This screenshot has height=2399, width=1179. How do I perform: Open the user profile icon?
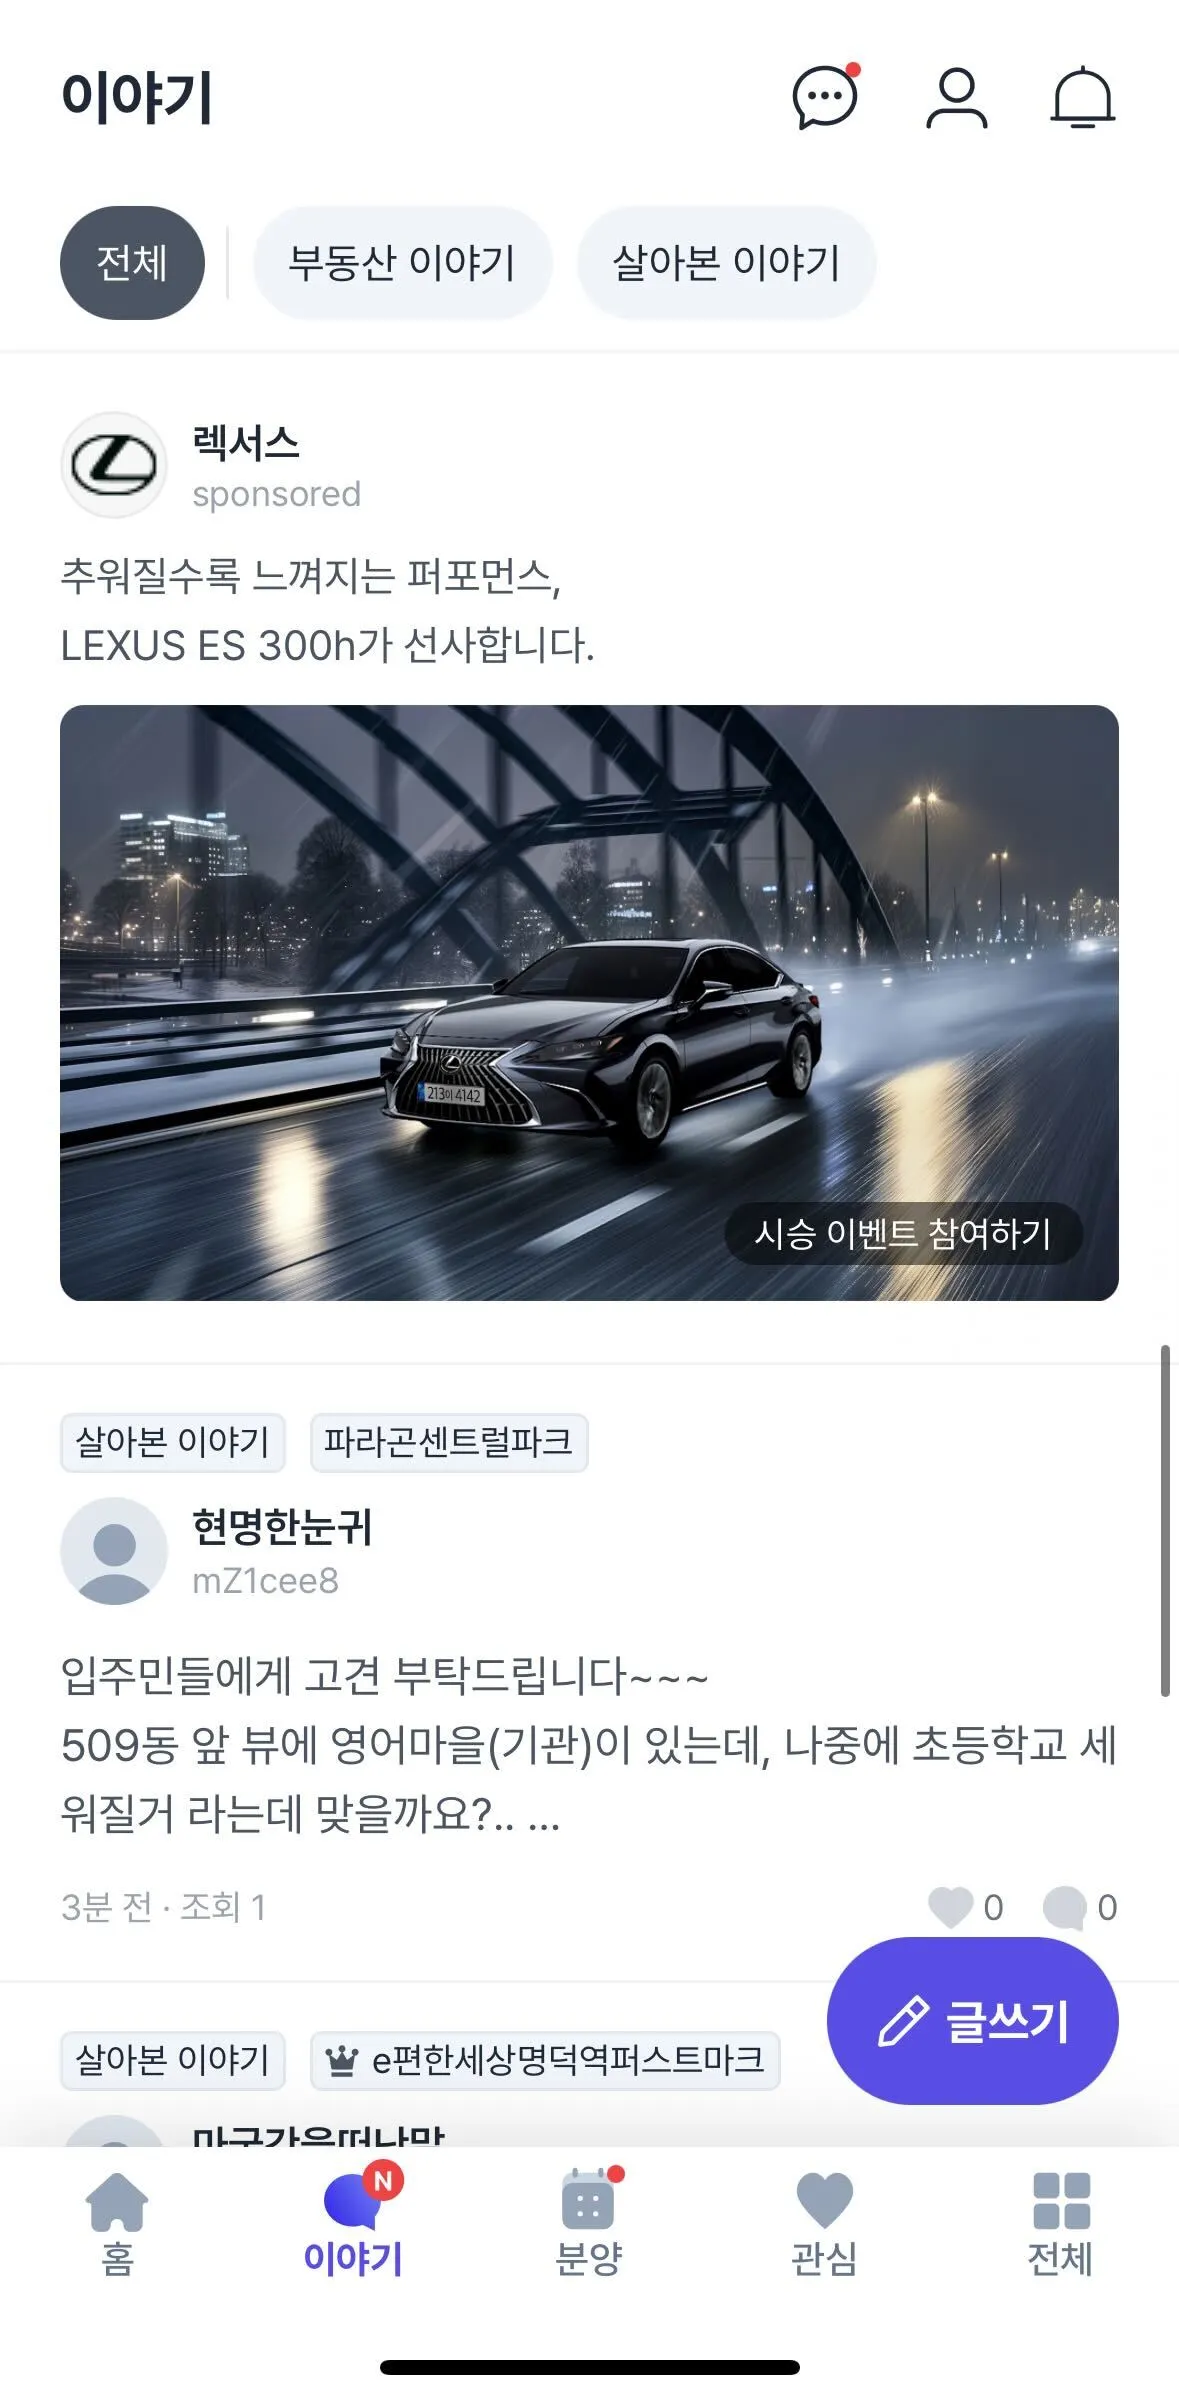coord(956,98)
